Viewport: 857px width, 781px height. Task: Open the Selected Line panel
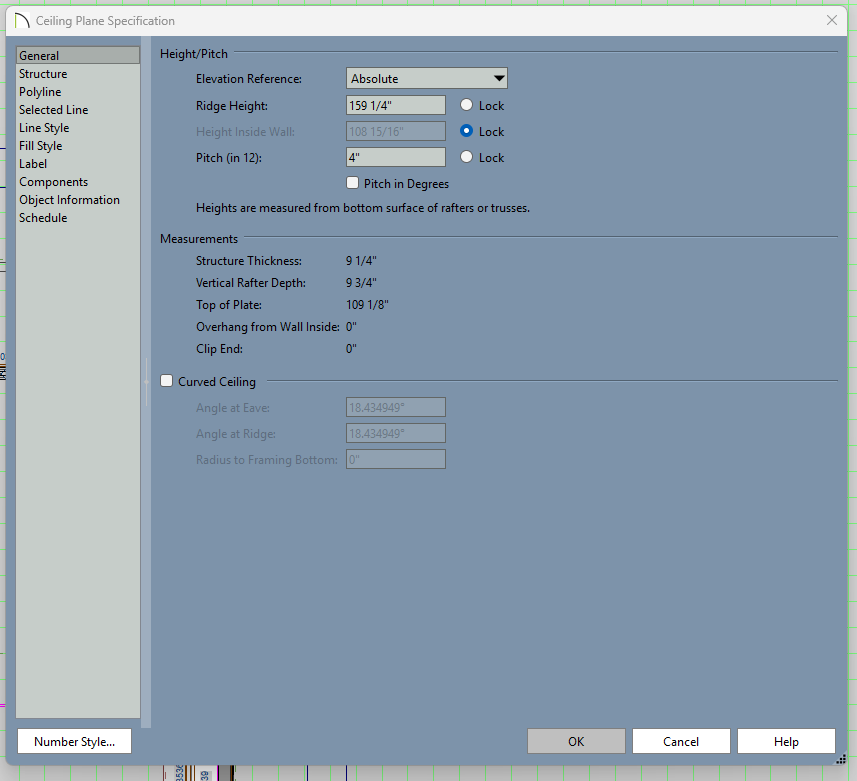pyautogui.click(x=53, y=110)
